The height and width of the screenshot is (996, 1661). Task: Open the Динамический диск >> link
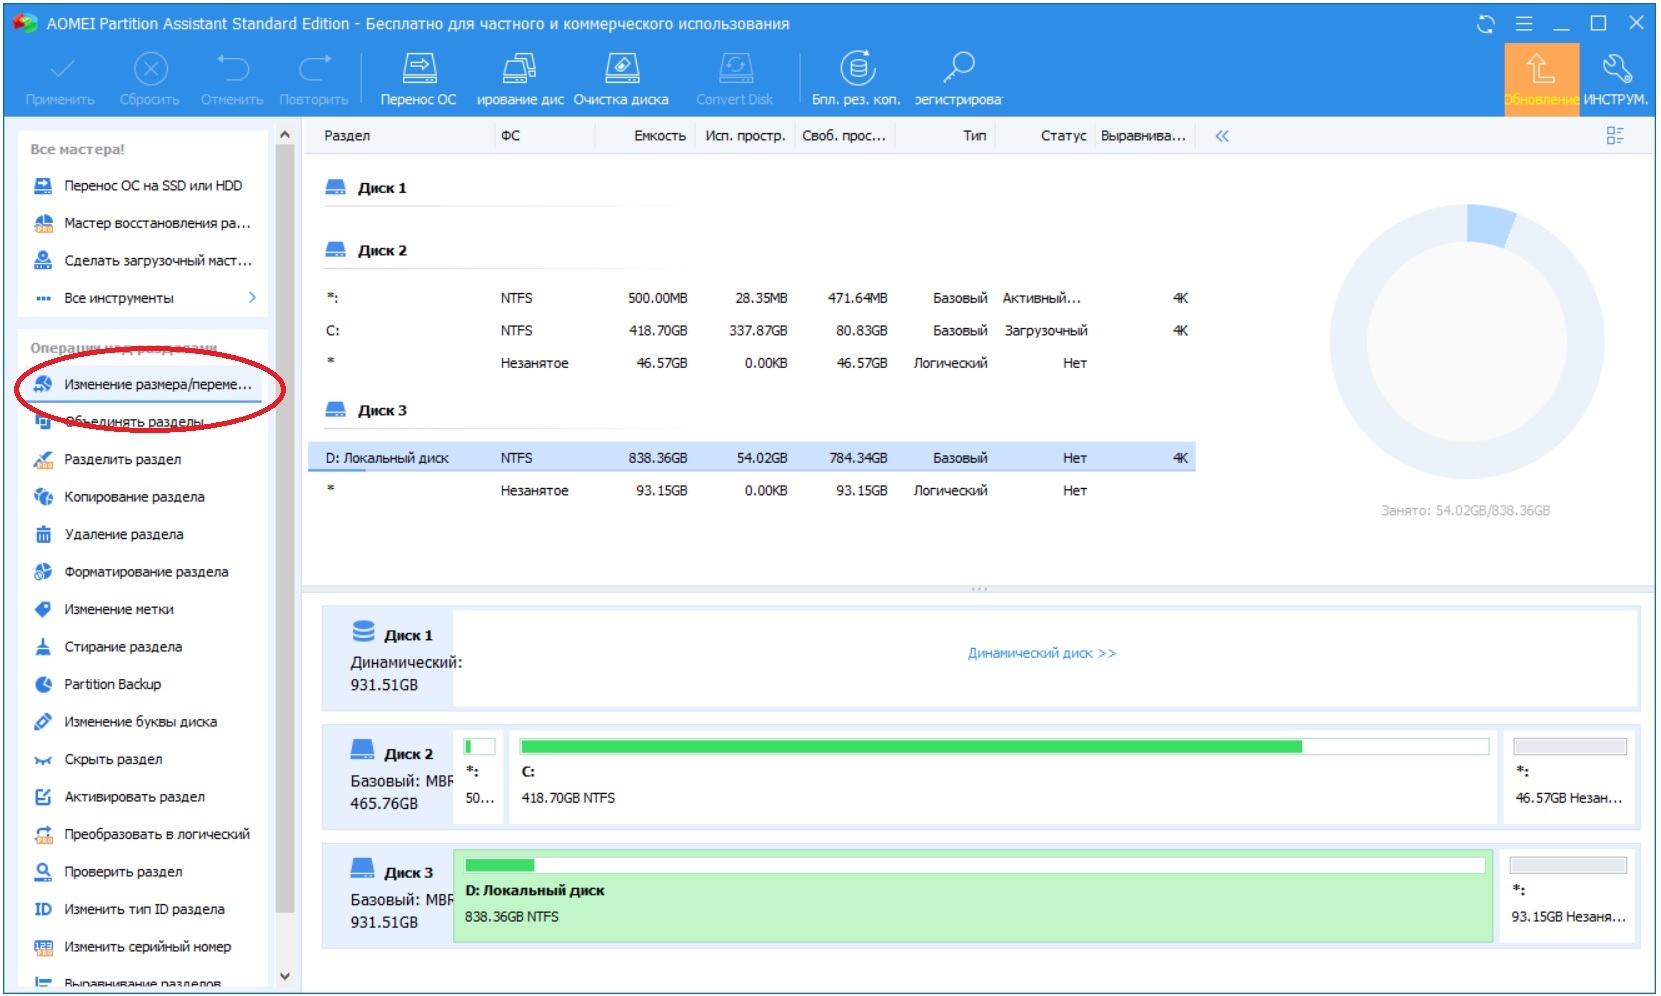click(x=1041, y=653)
